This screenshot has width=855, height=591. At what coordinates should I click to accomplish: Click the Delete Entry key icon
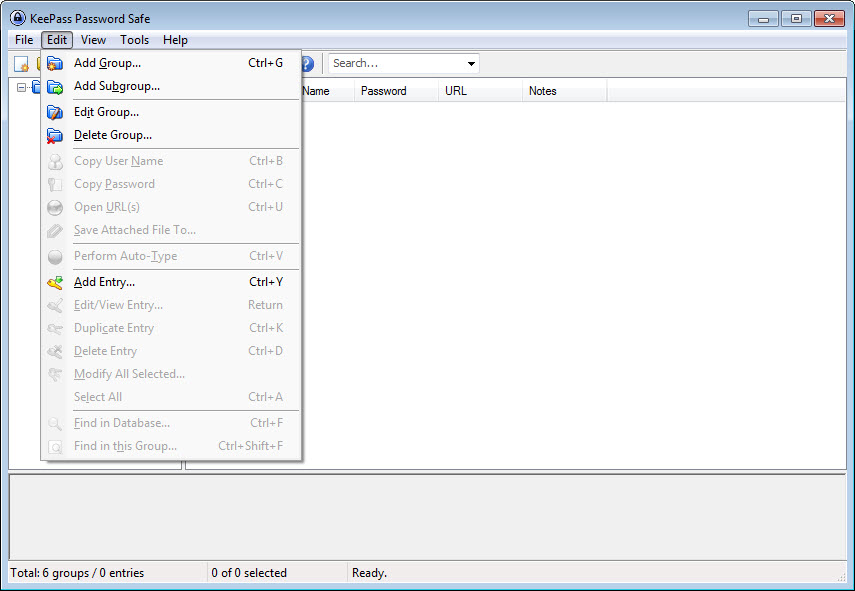click(55, 351)
